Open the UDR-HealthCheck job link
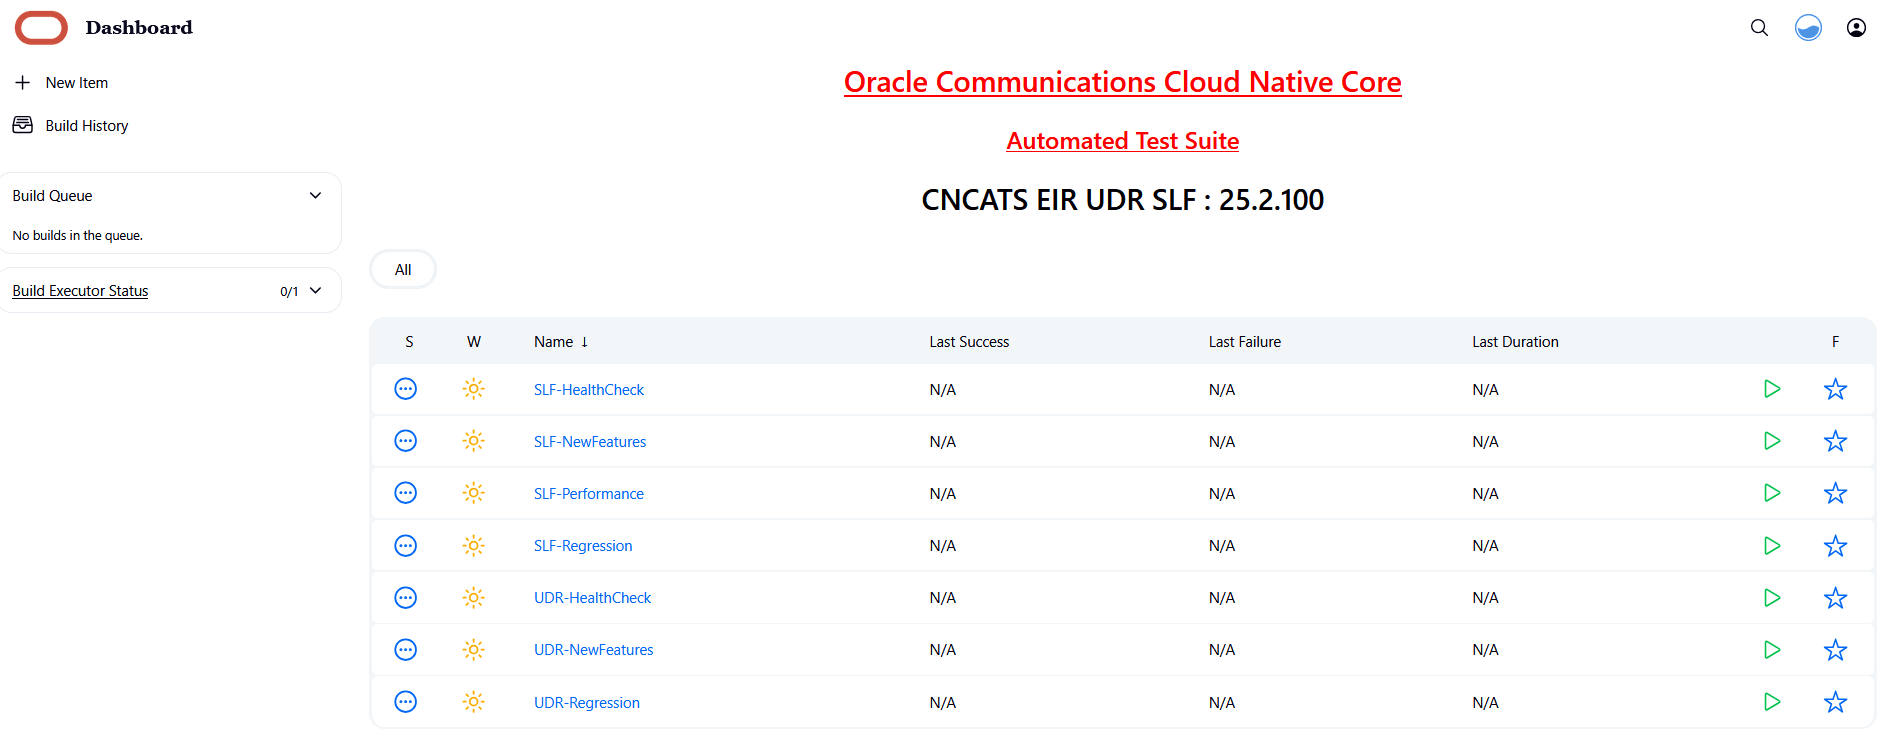 tap(592, 598)
